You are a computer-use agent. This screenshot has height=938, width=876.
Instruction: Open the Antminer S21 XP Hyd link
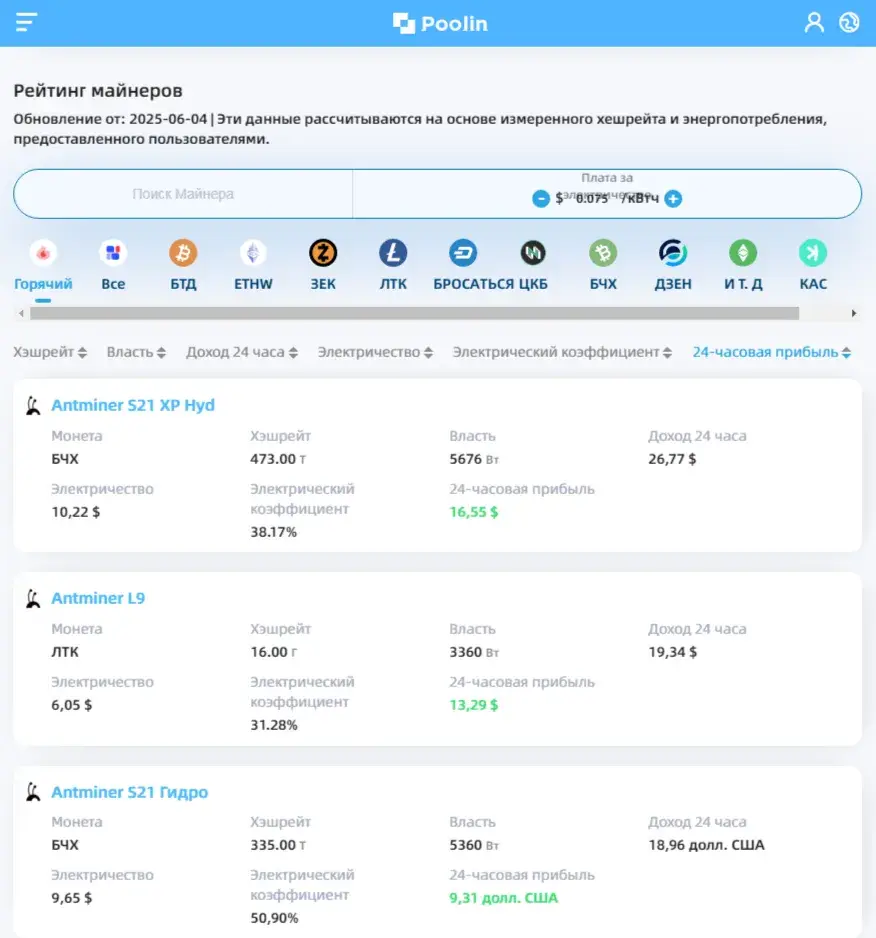click(x=133, y=405)
